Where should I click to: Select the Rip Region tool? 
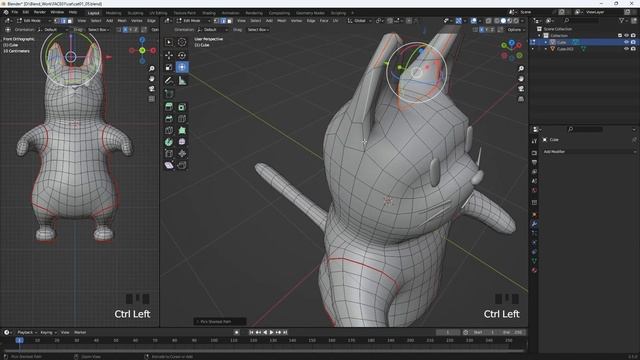pyautogui.click(x=182, y=165)
